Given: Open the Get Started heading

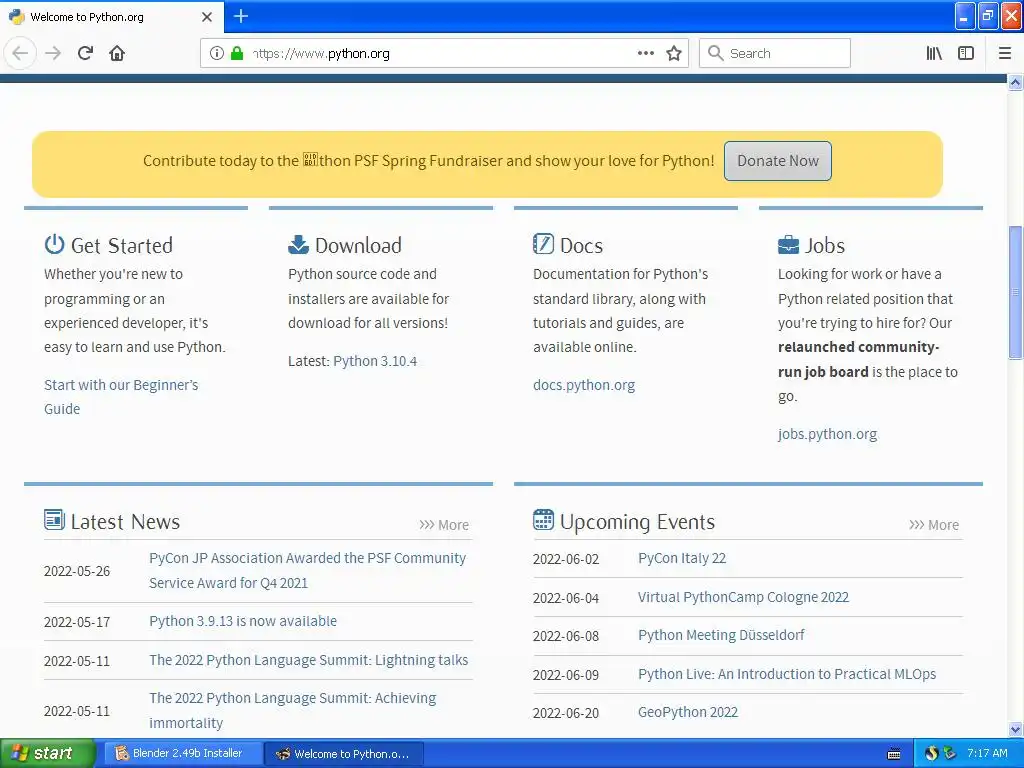Looking at the screenshot, I should [121, 246].
